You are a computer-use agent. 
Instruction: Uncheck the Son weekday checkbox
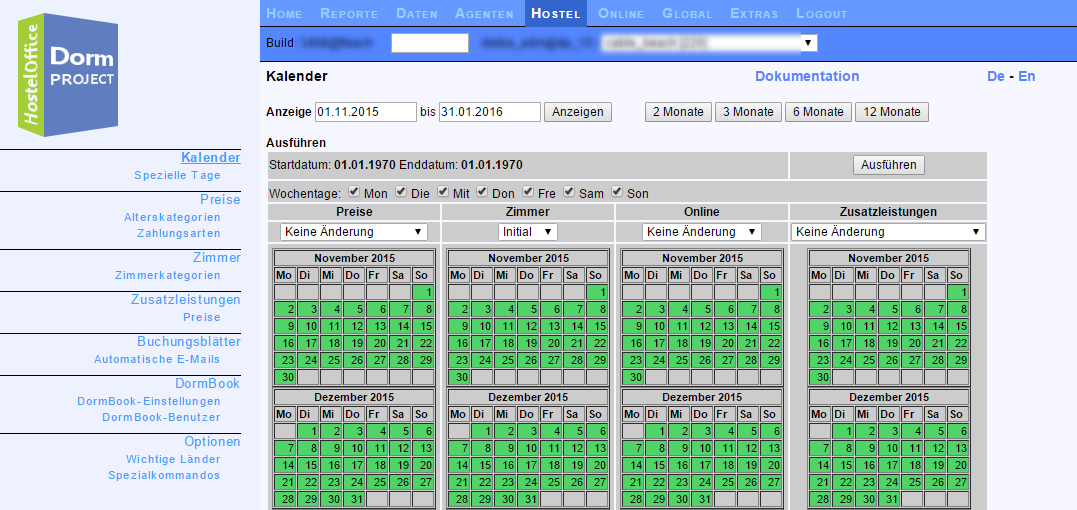tap(617, 191)
